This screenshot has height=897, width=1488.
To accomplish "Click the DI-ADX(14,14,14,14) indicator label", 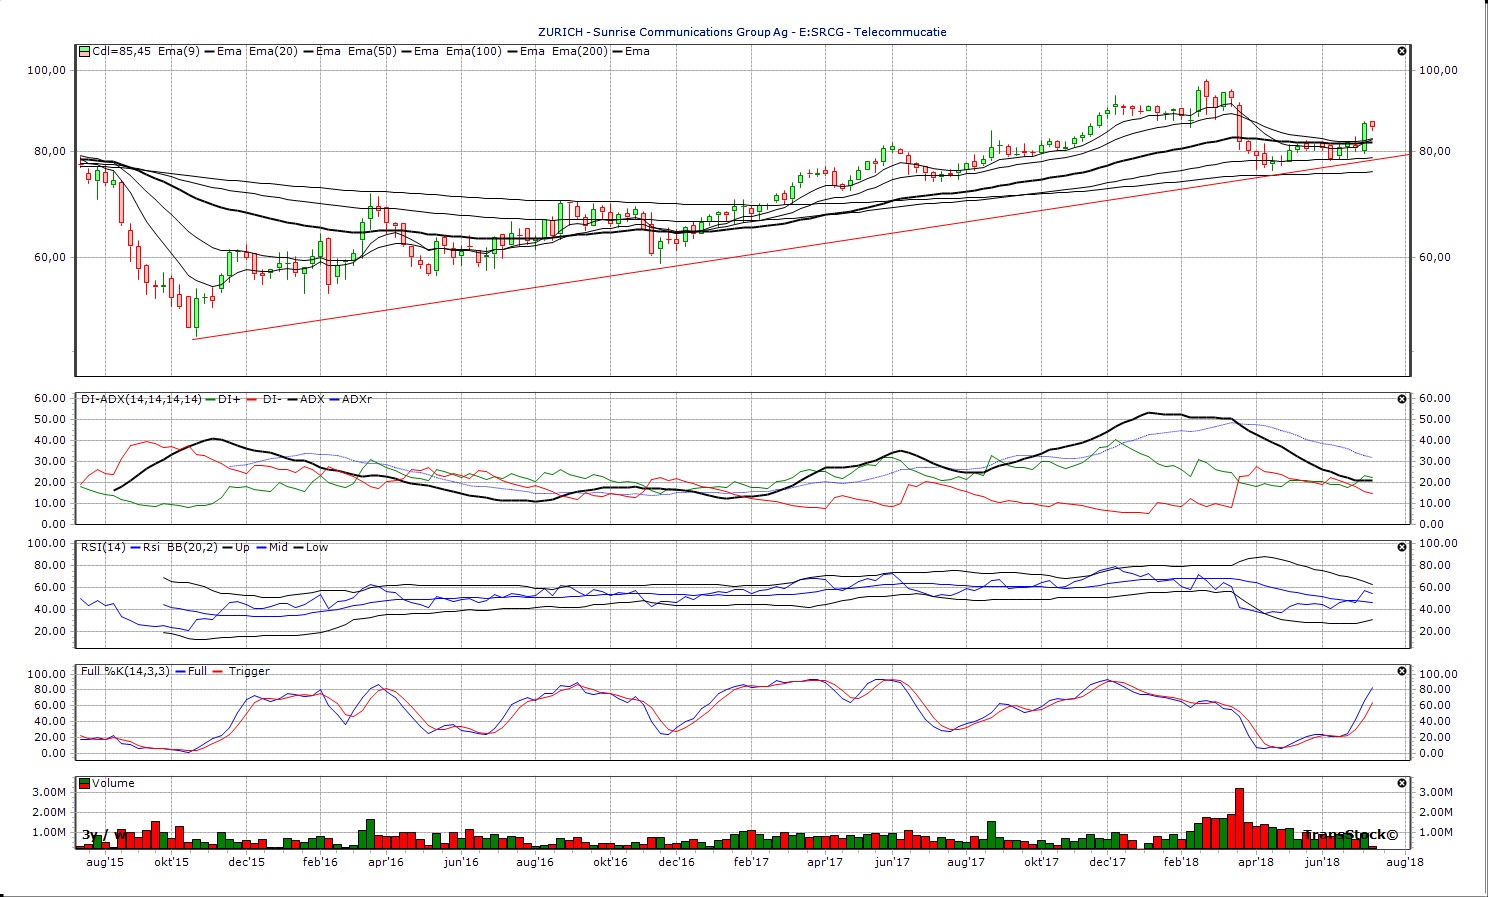I will tap(142, 399).
